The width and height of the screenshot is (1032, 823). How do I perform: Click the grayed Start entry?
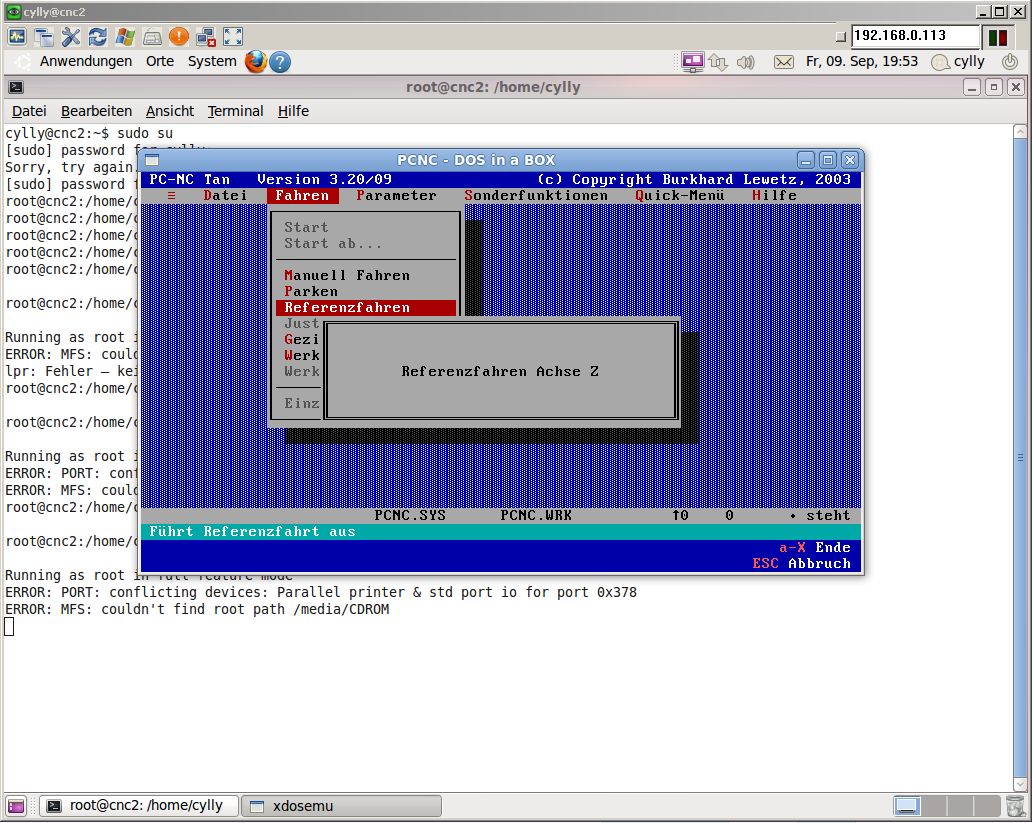coord(306,227)
